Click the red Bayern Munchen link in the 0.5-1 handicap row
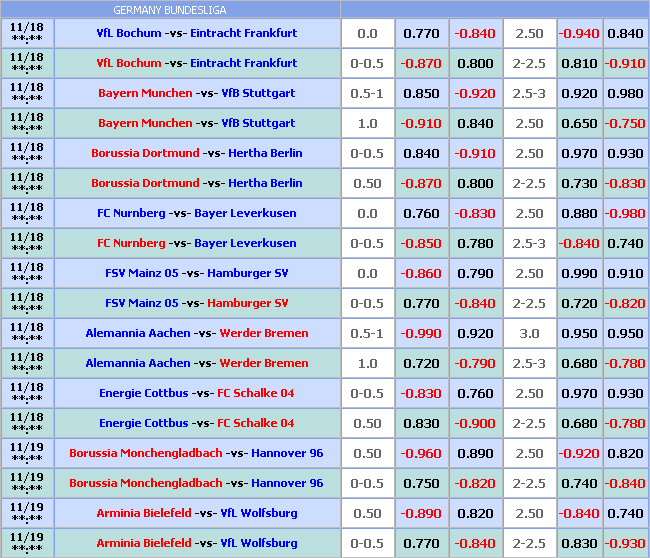Image resolution: width=650 pixels, height=558 pixels. pos(145,93)
